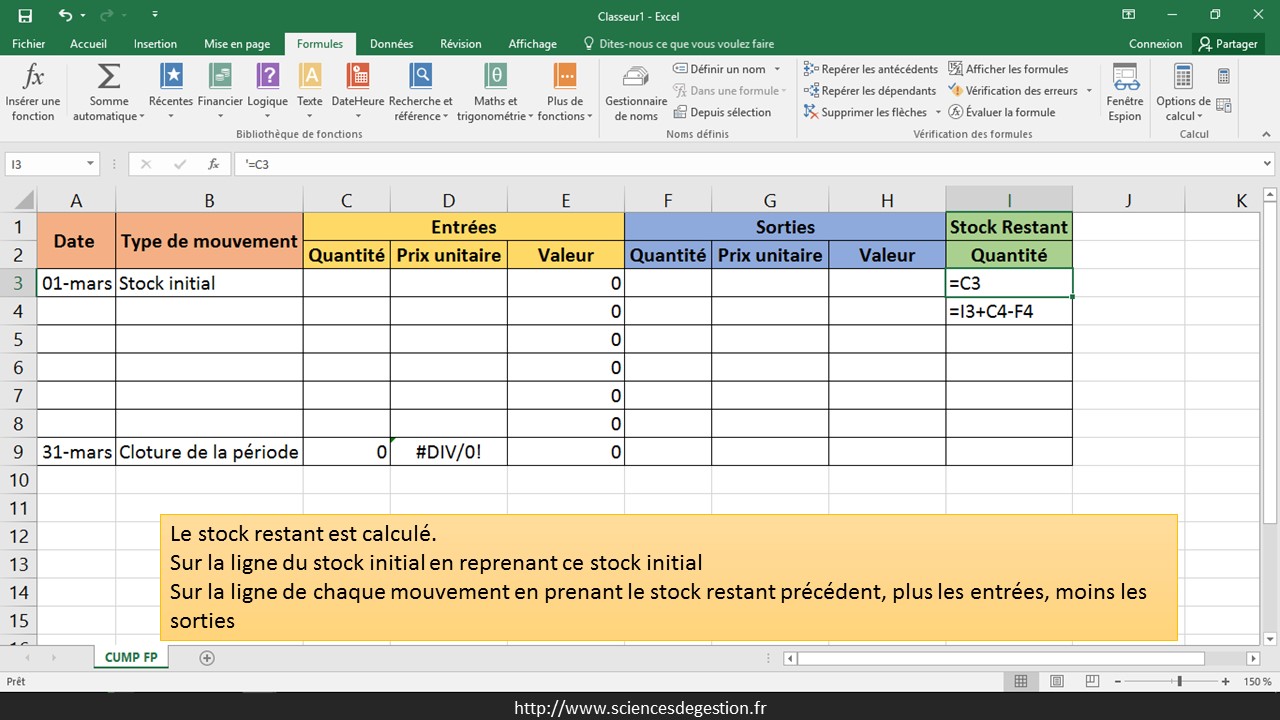
Task: Expand the Définir un nom dropdown arrow
Action: 776,69
